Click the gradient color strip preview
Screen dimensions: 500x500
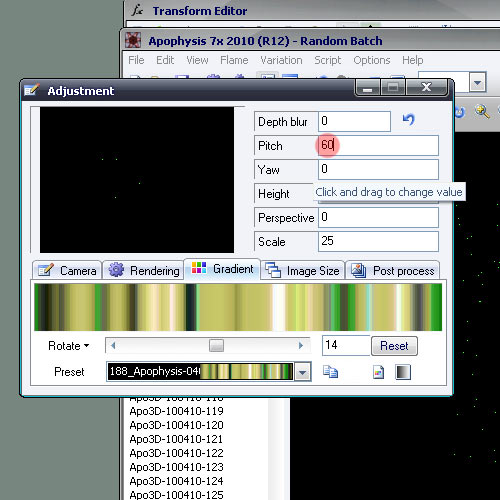[x=238, y=307]
